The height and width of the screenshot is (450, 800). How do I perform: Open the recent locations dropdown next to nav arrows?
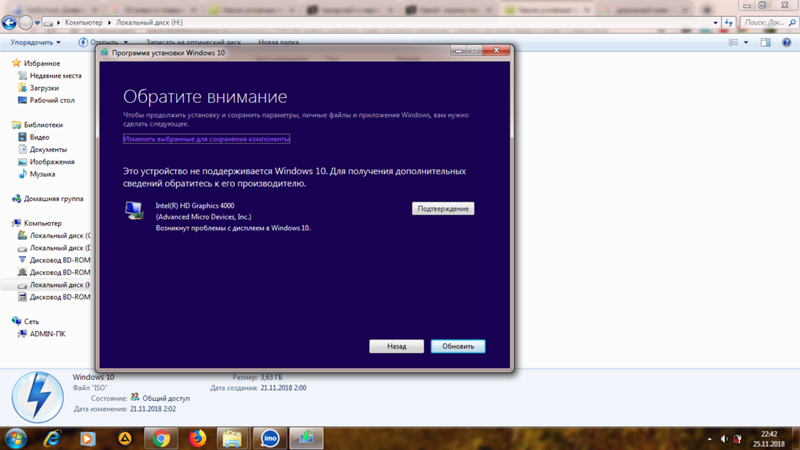[x=37, y=23]
